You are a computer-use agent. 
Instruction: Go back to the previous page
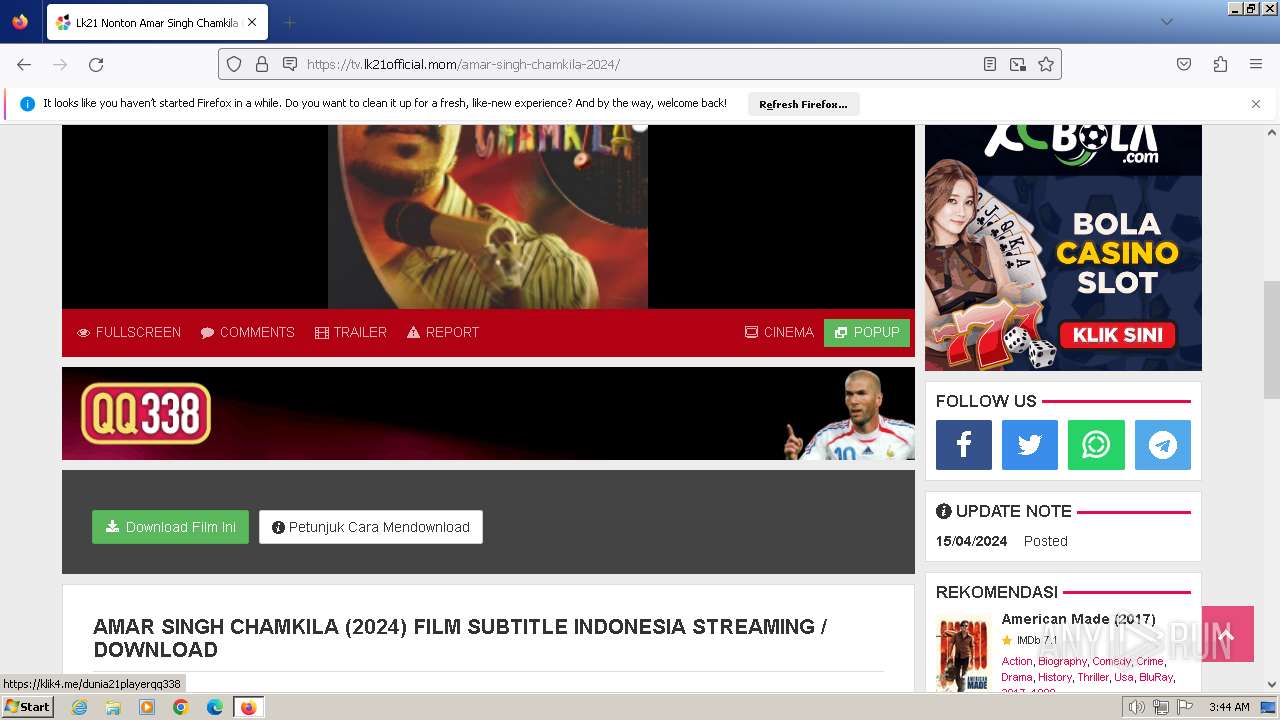pyautogui.click(x=24, y=64)
